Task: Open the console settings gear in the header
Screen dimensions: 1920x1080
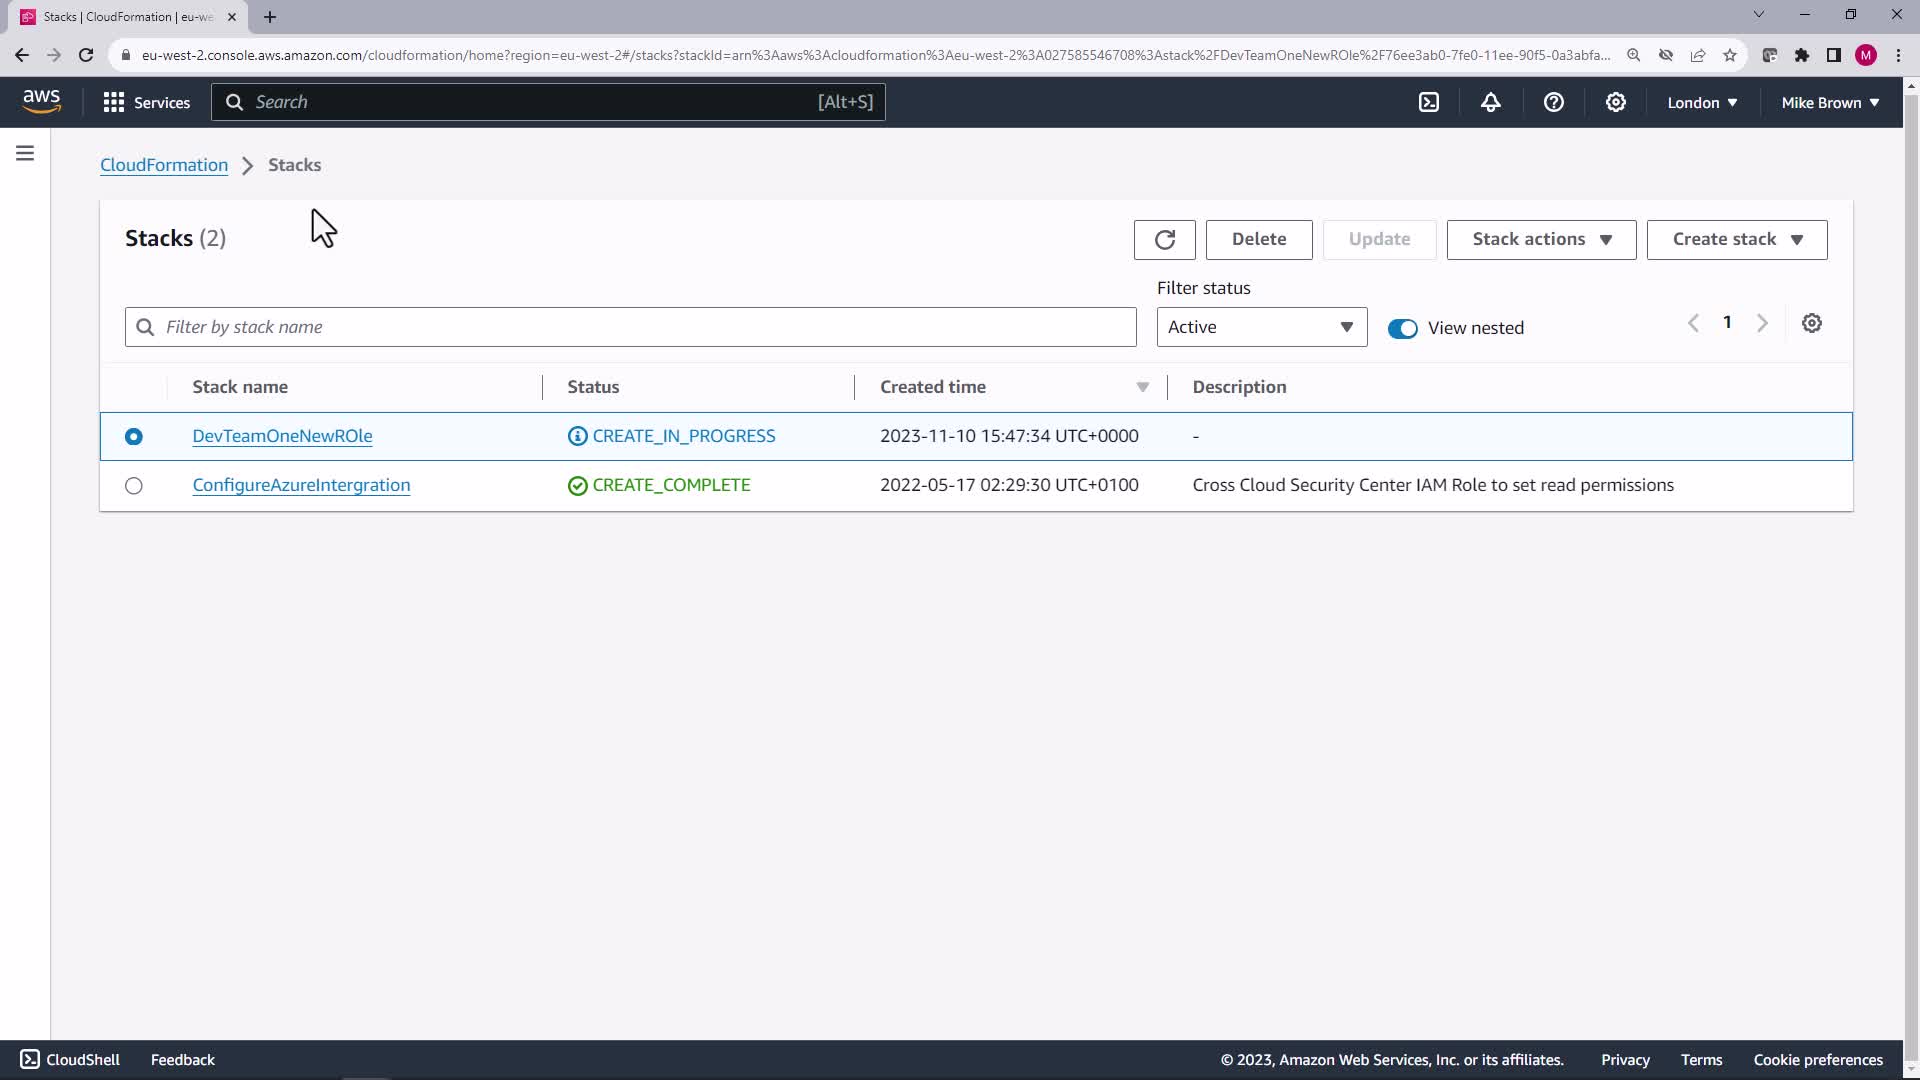Action: click(1615, 102)
